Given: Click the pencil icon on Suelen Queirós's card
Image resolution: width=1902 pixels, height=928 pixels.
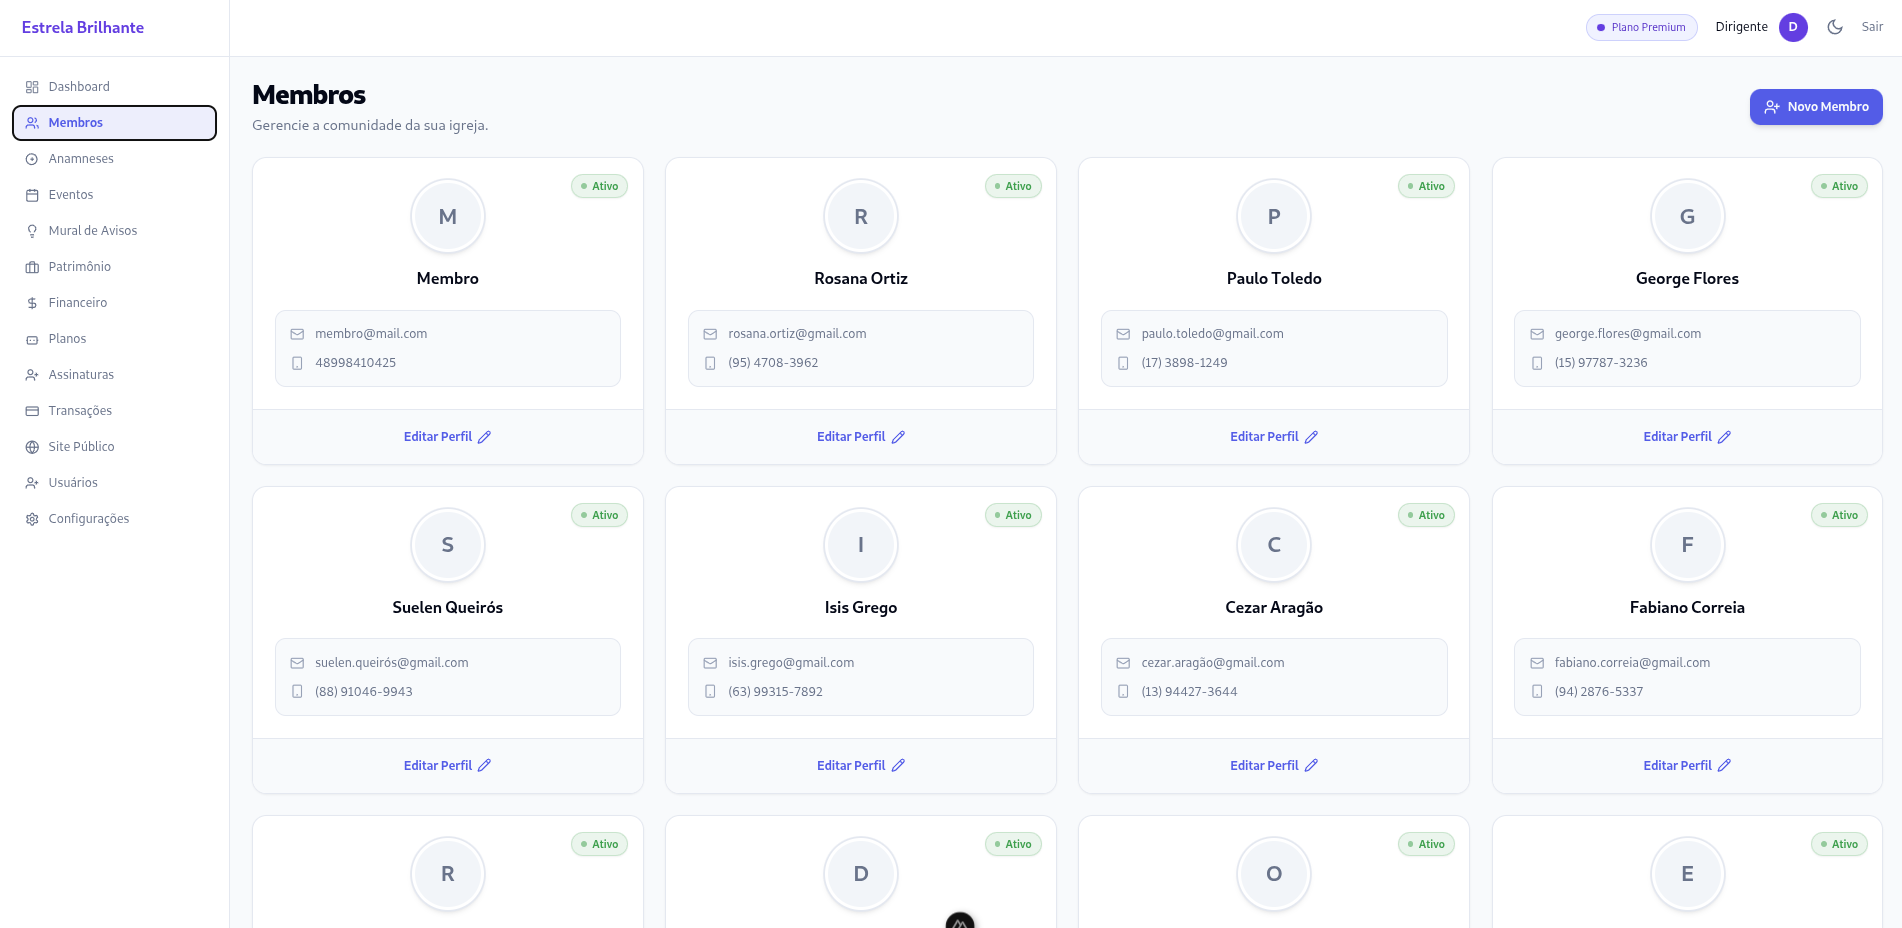Looking at the screenshot, I should coord(485,765).
